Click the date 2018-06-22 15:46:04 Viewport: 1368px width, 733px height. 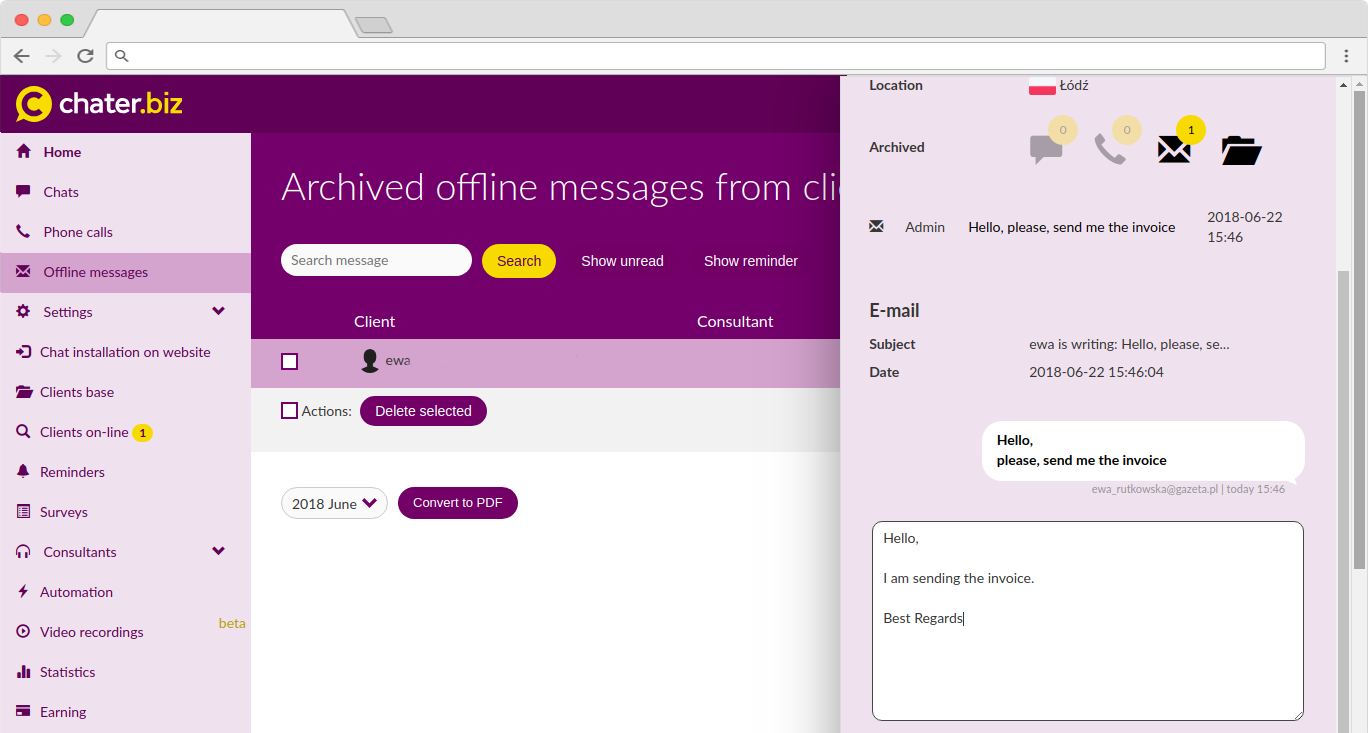1096,372
